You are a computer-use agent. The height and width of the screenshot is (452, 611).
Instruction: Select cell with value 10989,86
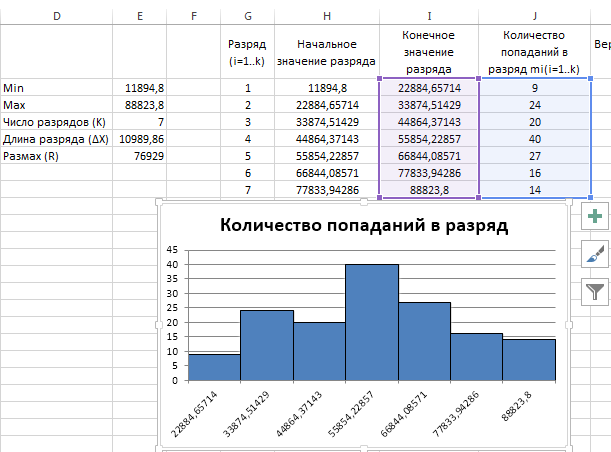(140, 139)
